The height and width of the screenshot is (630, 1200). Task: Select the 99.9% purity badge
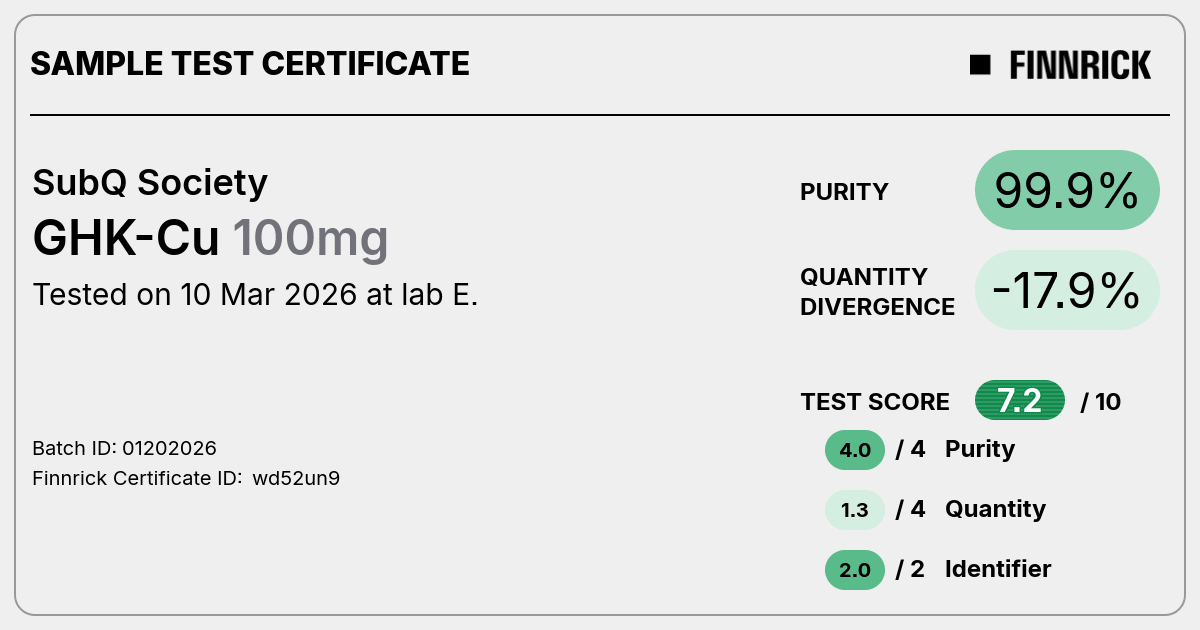[1067, 190]
